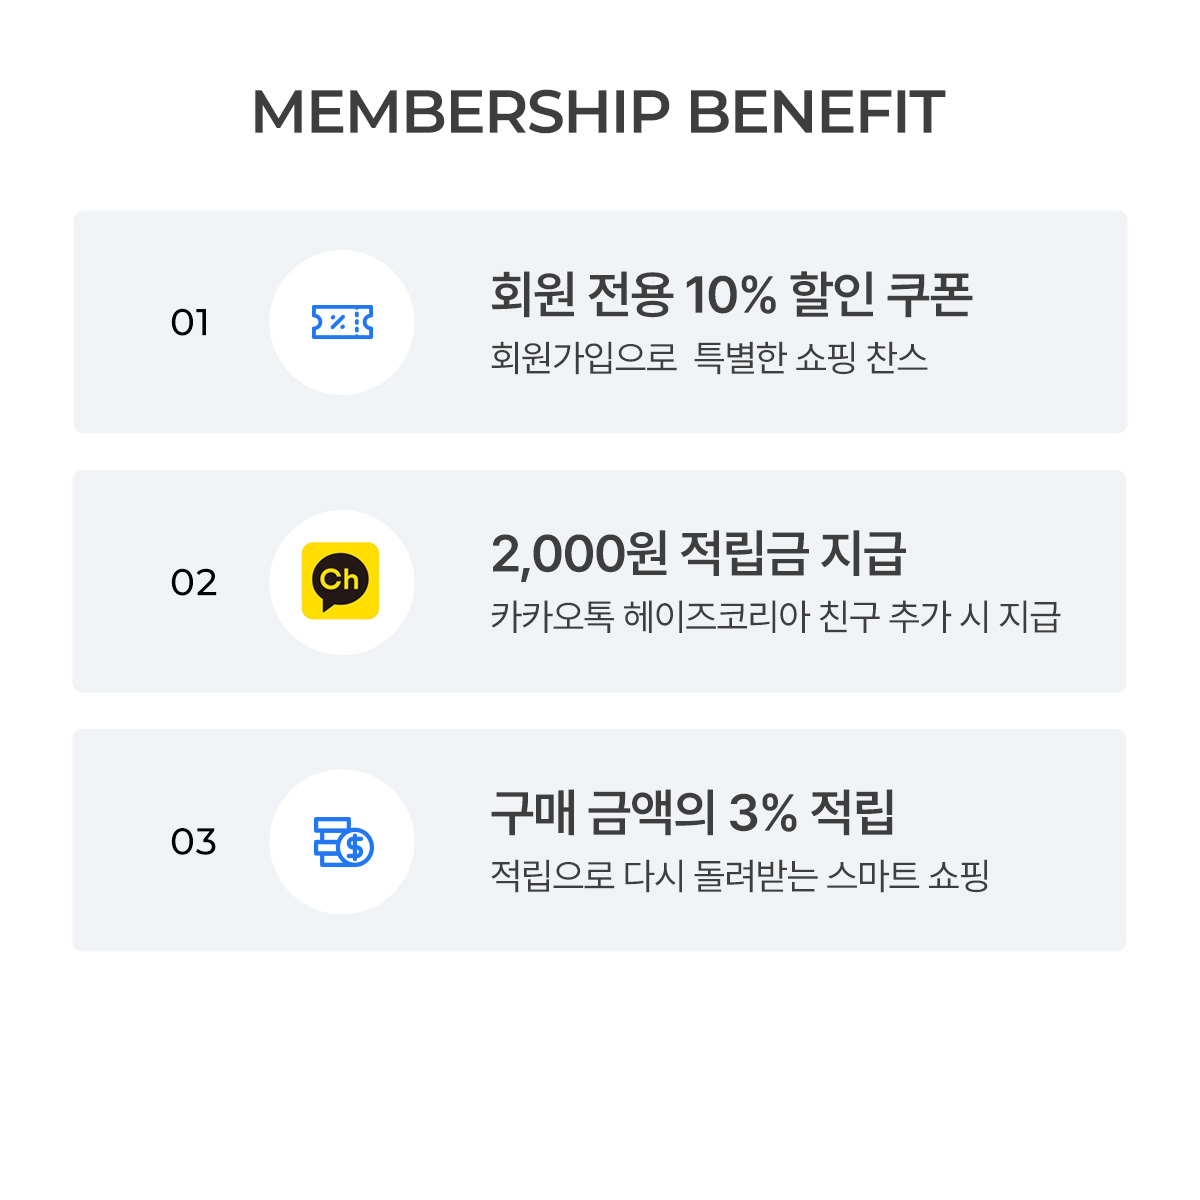This screenshot has width=1200, height=1200.
Task: Select the 02 number label
Action: click(193, 582)
